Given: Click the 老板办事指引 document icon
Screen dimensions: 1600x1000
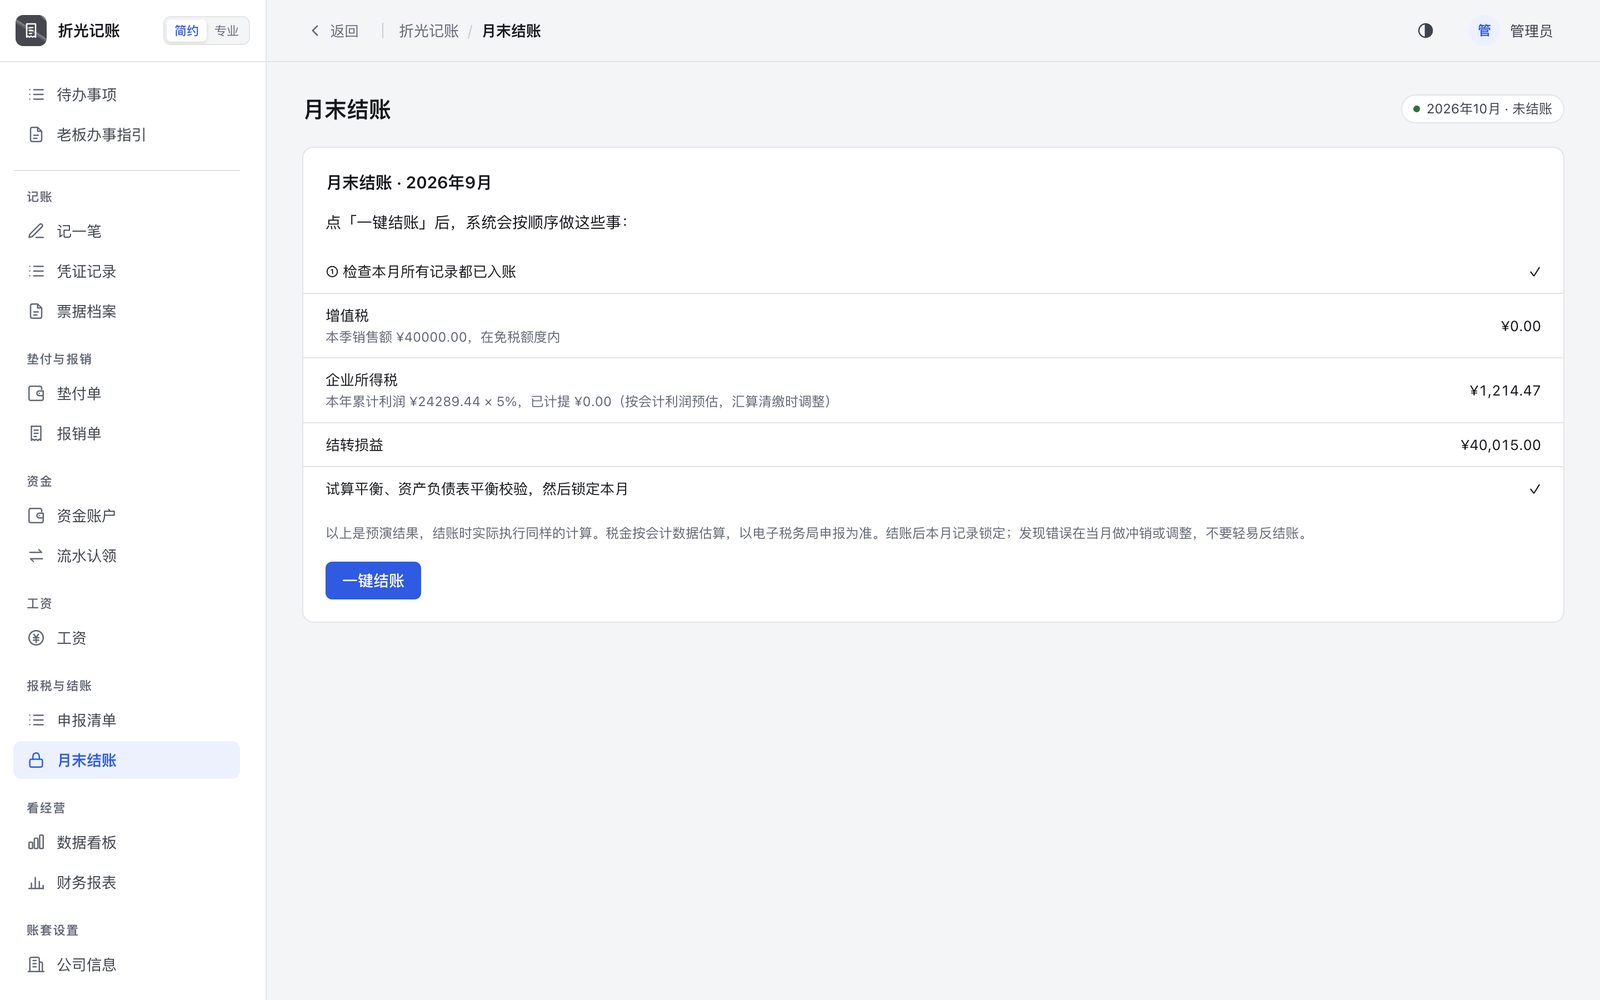Looking at the screenshot, I should [36, 135].
